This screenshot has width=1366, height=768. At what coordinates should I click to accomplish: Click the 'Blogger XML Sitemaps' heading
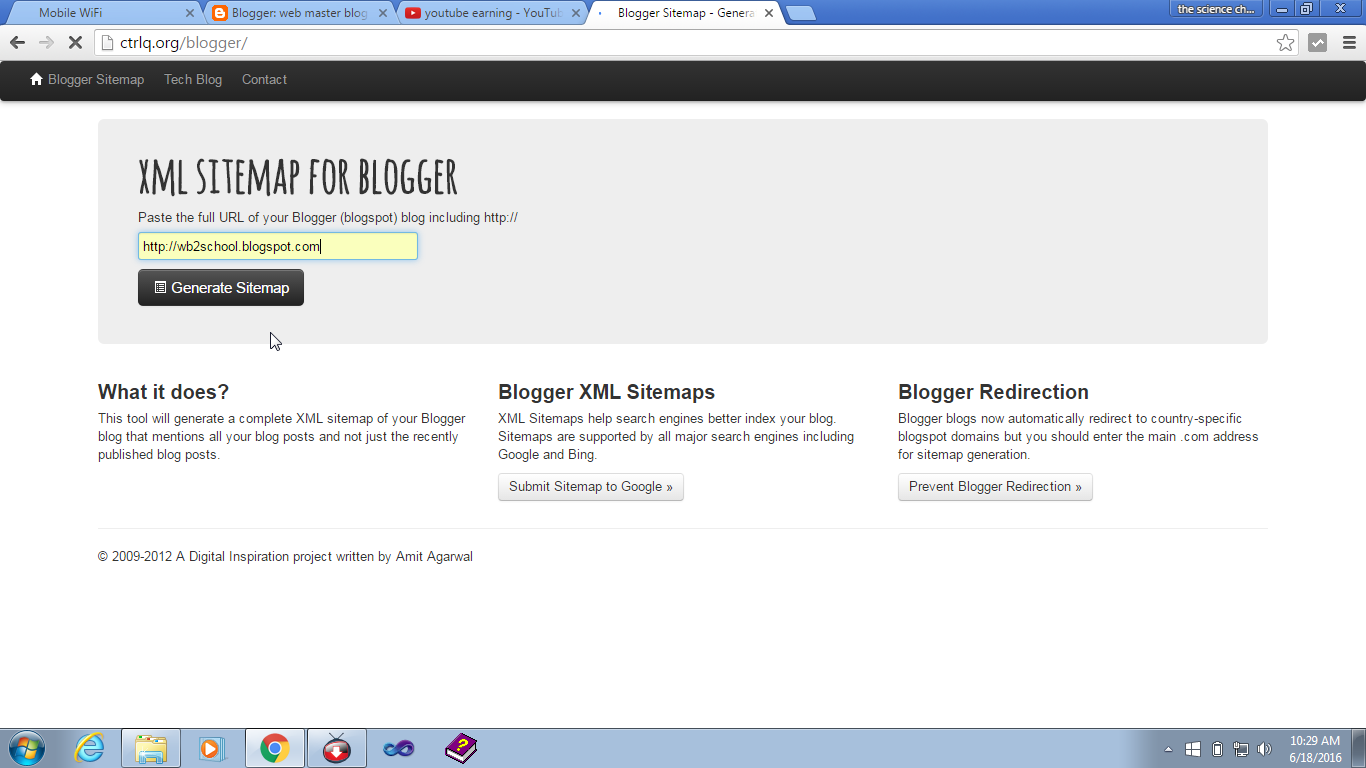coord(607,392)
